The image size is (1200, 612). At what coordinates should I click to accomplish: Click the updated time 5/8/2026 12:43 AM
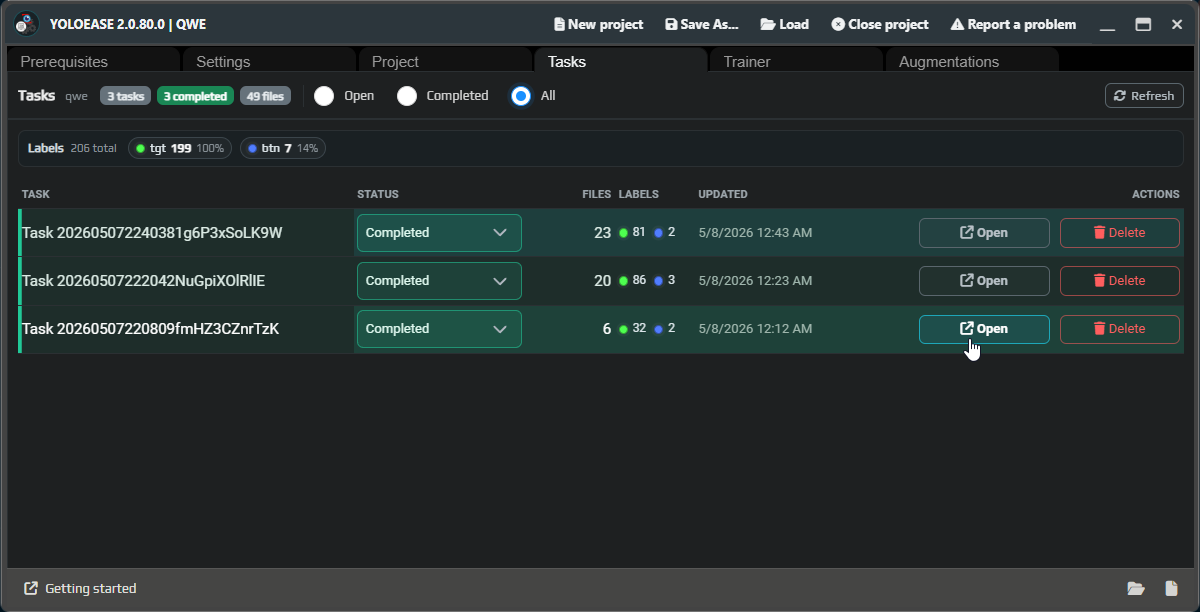click(755, 233)
